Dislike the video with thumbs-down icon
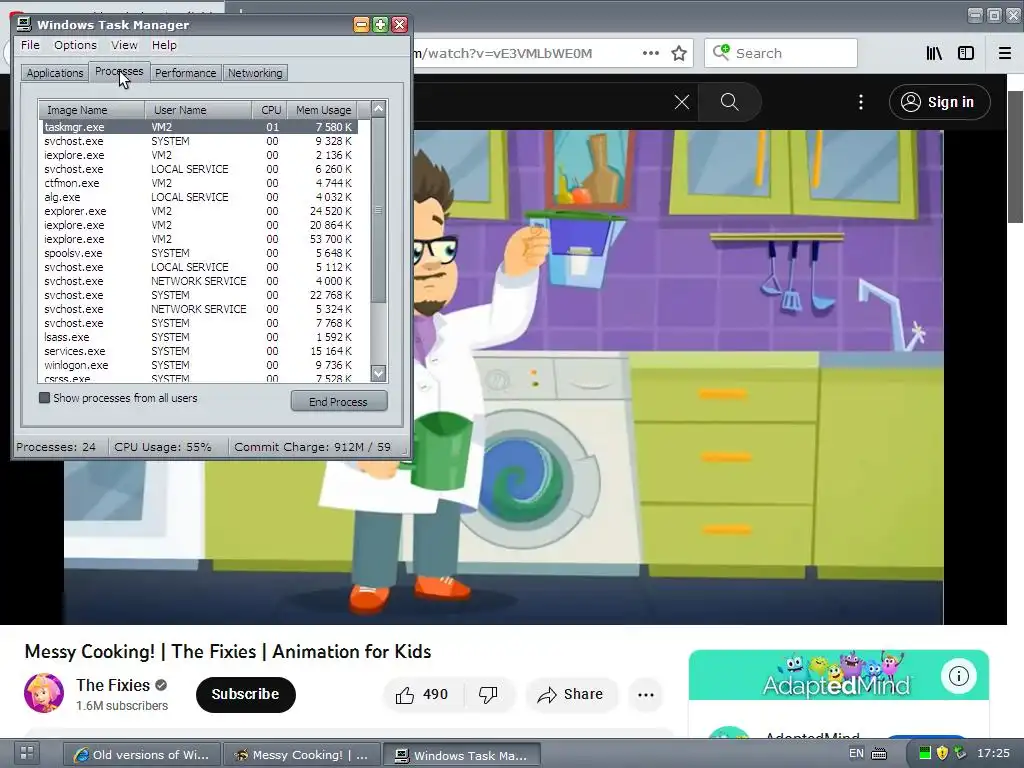1024x768 pixels. 488,695
